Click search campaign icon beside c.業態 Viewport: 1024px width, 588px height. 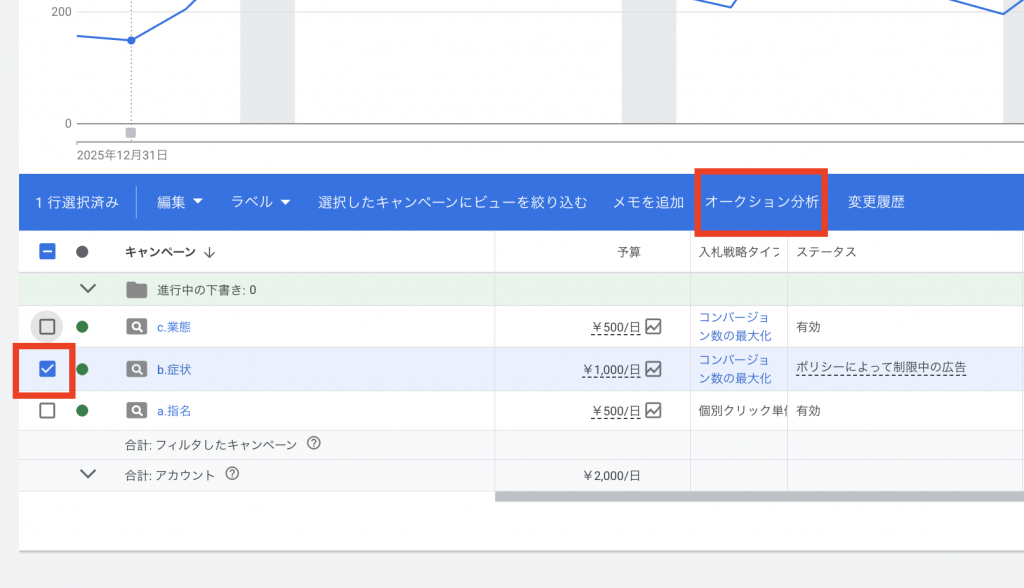point(136,326)
